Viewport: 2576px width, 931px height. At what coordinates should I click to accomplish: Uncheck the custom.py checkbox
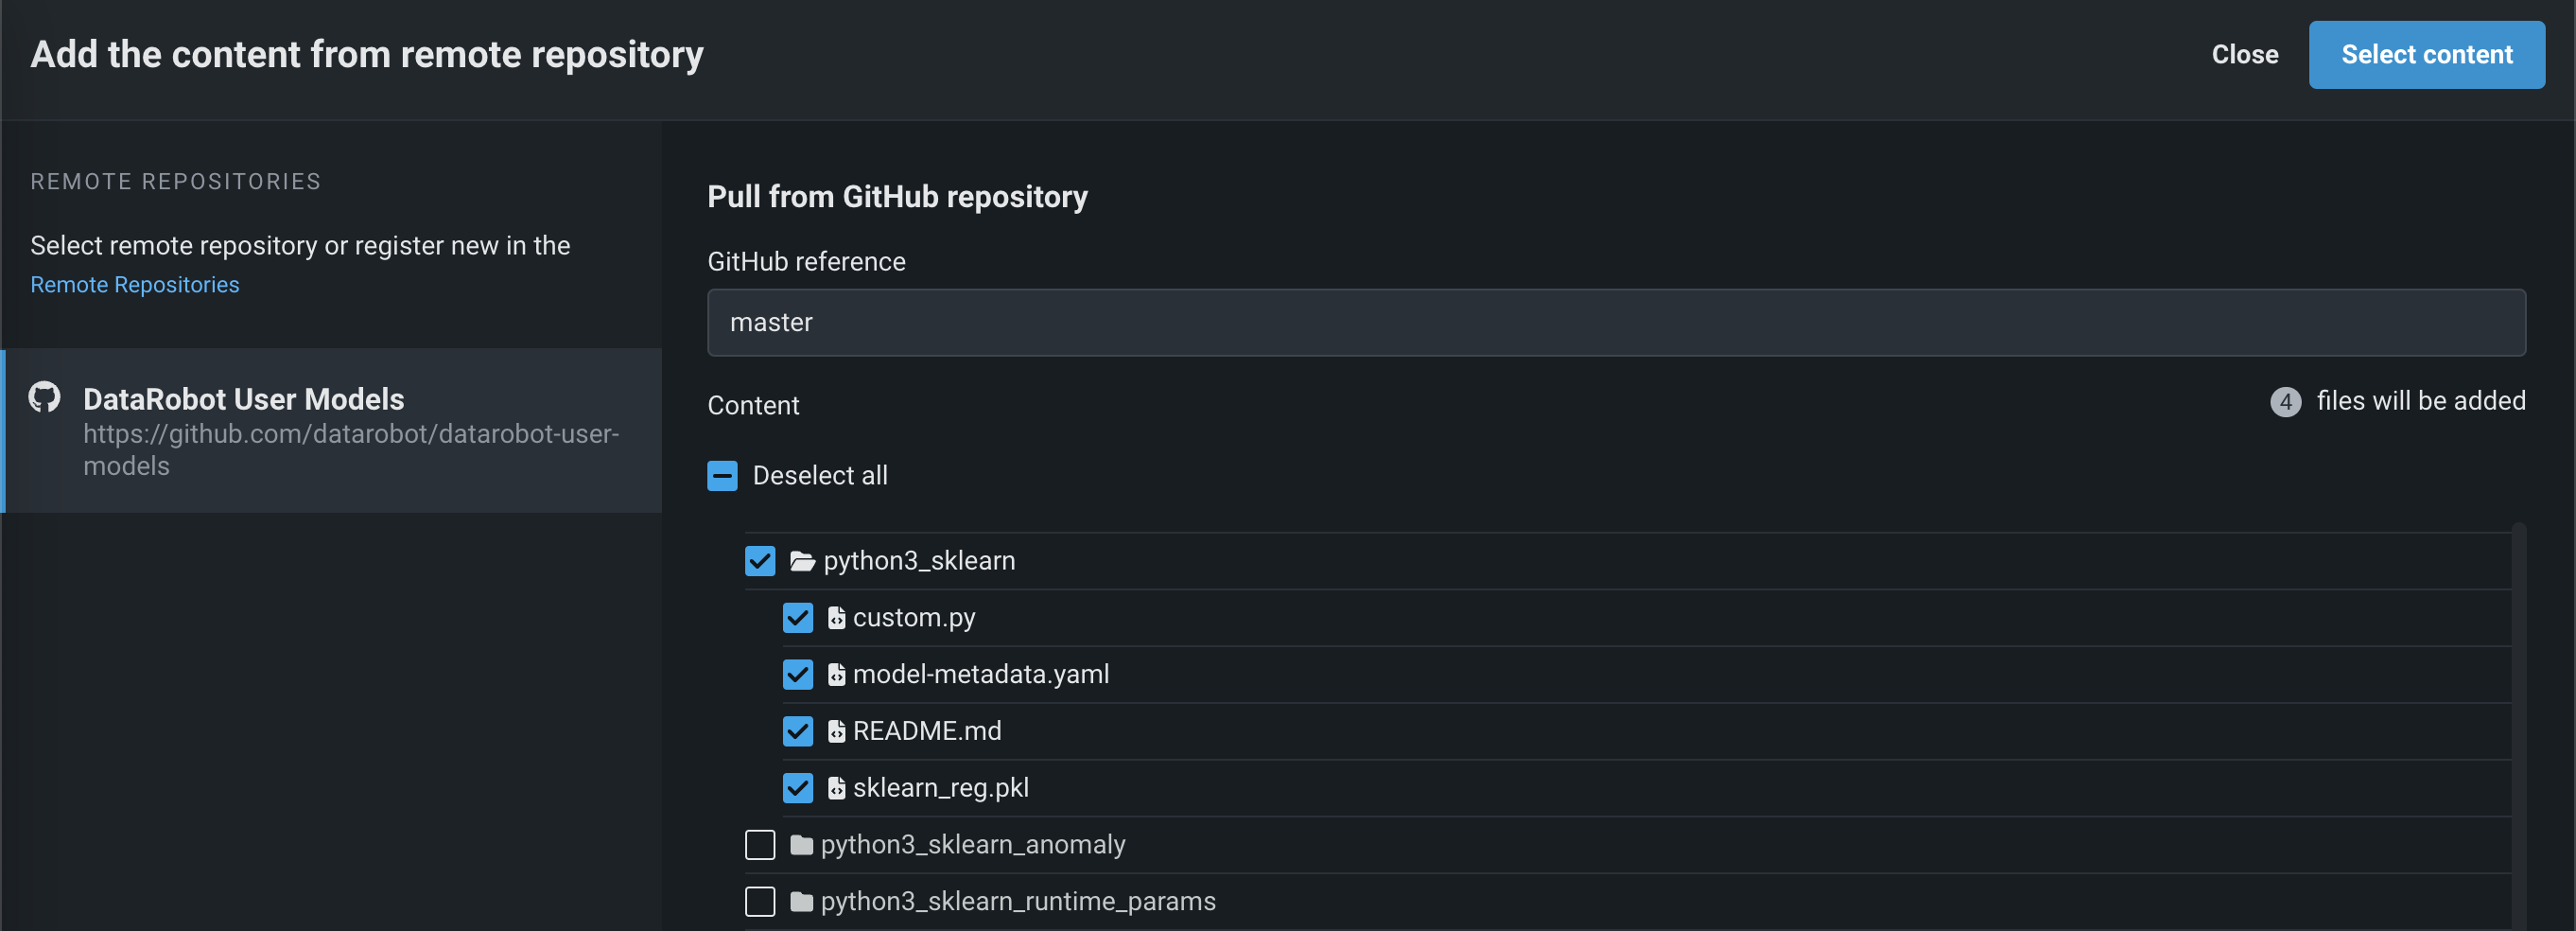tap(798, 618)
